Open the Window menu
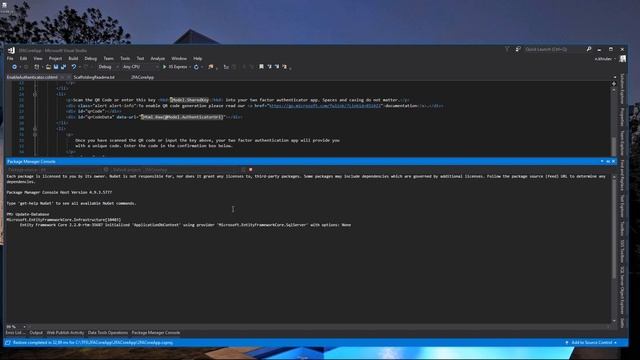640x360 pixels. 179,59
